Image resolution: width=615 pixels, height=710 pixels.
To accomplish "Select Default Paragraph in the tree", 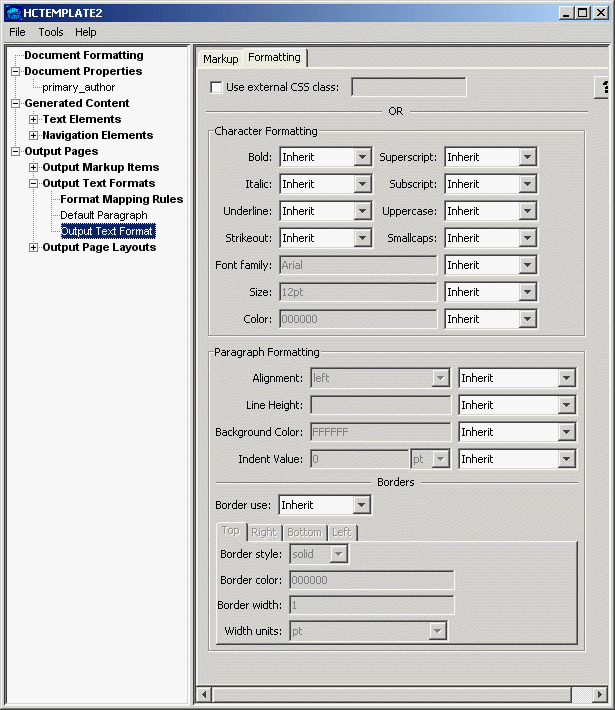I will (103, 216).
